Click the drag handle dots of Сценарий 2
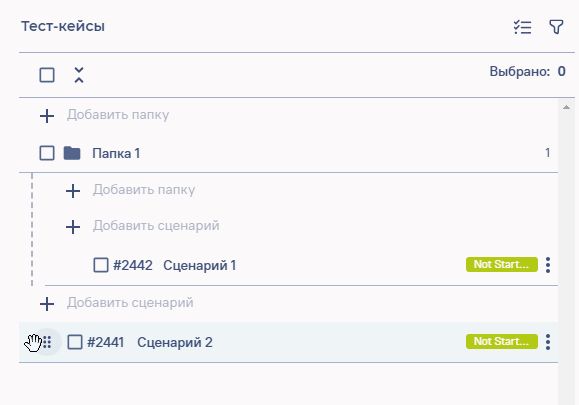 pyautogui.click(x=47, y=342)
